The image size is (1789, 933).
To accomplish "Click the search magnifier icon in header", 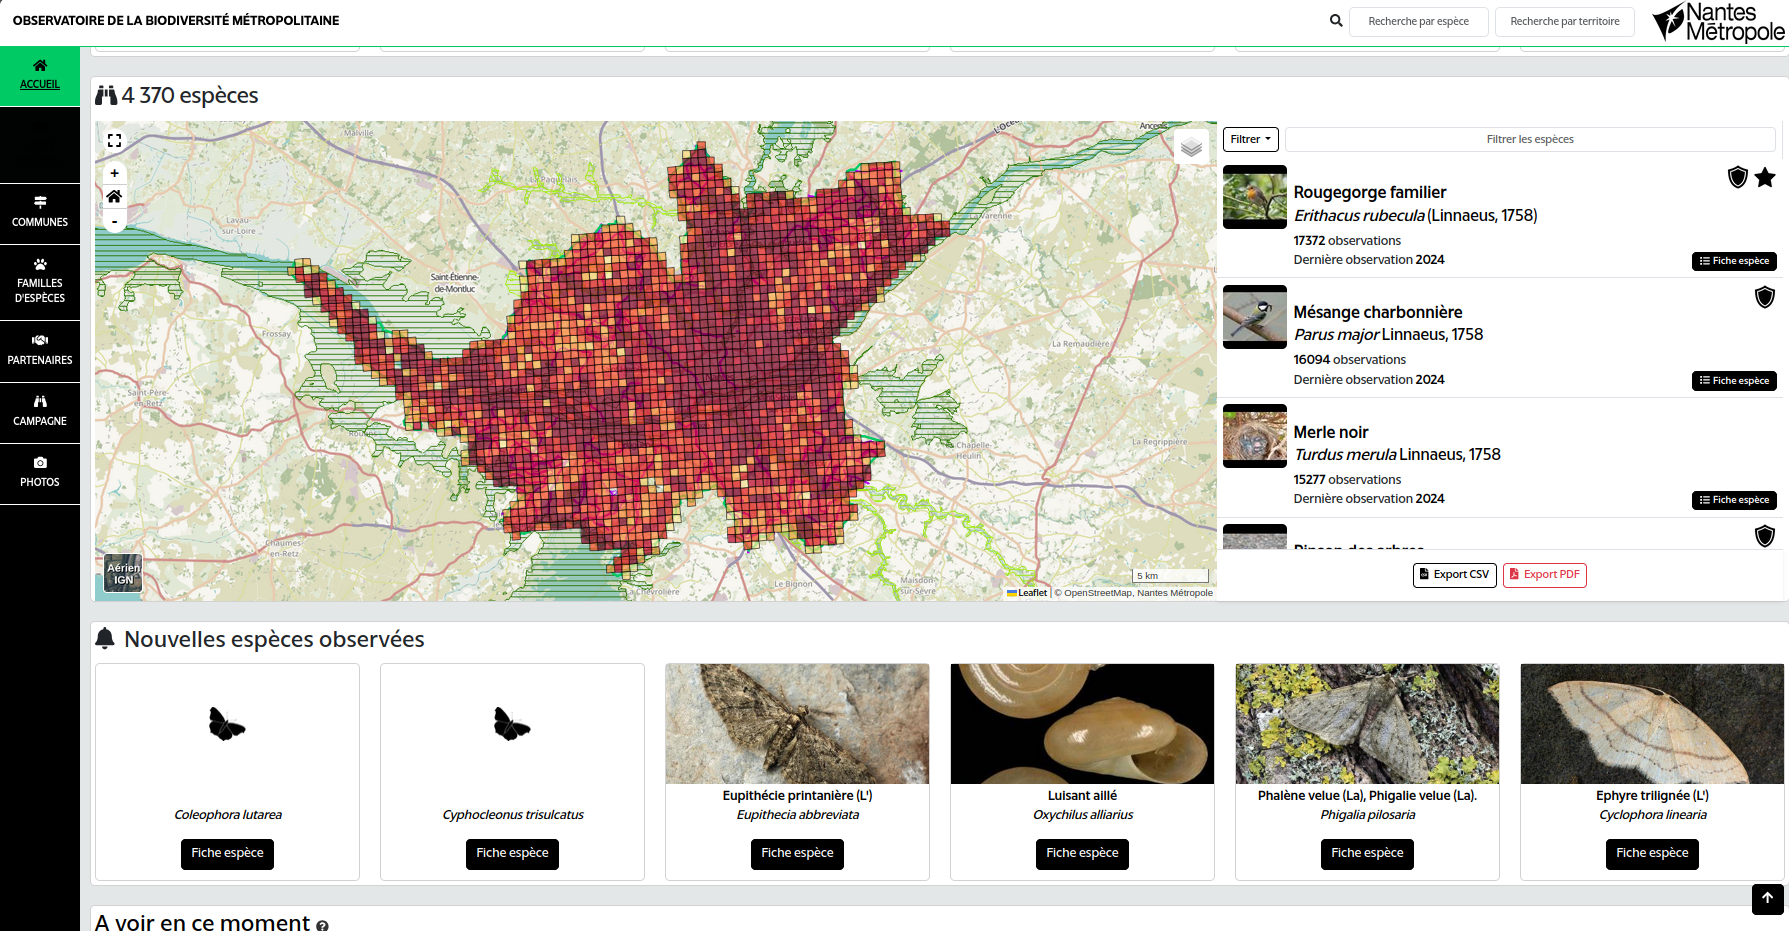I will (x=1336, y=21).
